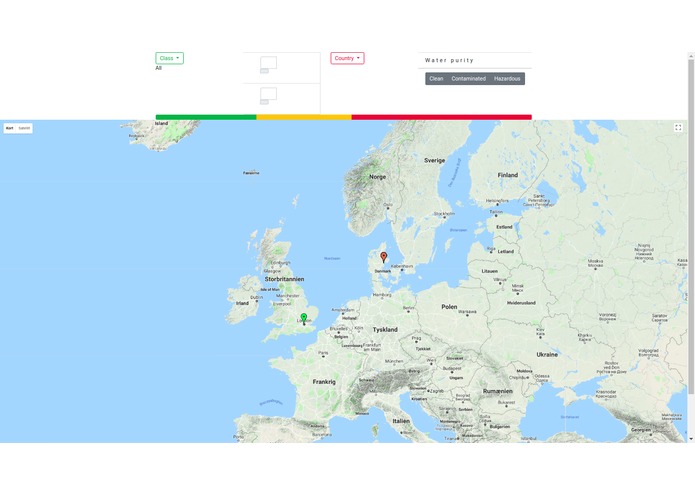Screen dimensions: 695x494
Task: Select the Hazardous purity filter
Action: (x=507, y=79)
